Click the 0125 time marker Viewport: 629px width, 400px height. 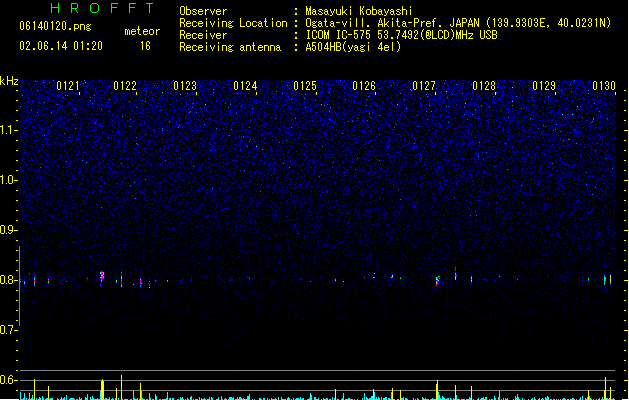[x=305, y=86]
